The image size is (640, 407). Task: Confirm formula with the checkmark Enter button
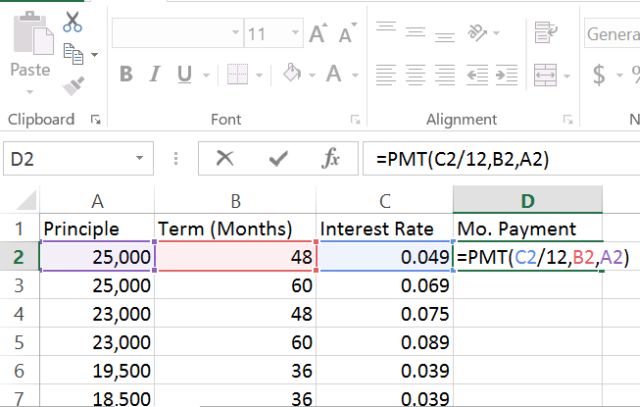tap(278, 158)
